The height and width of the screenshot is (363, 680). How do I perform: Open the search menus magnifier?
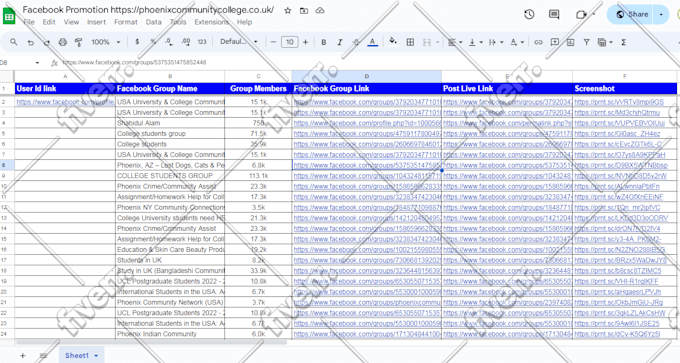coord(14,42)
